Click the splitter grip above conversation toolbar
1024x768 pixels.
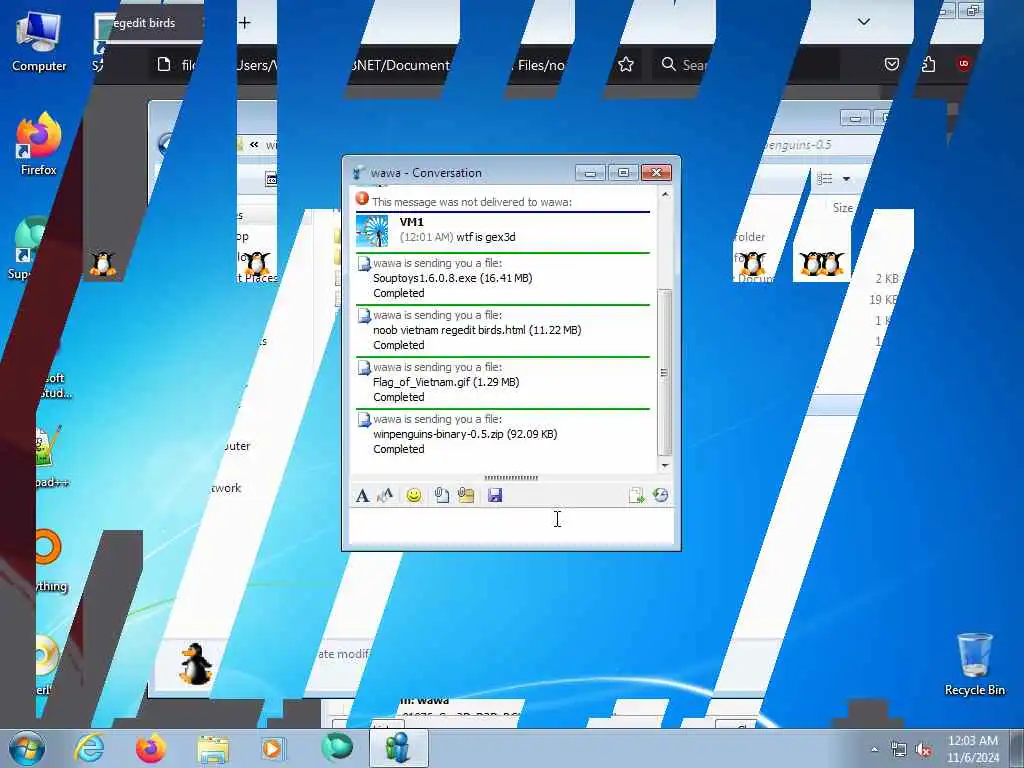pyautogui.click(x=511, y=478)
